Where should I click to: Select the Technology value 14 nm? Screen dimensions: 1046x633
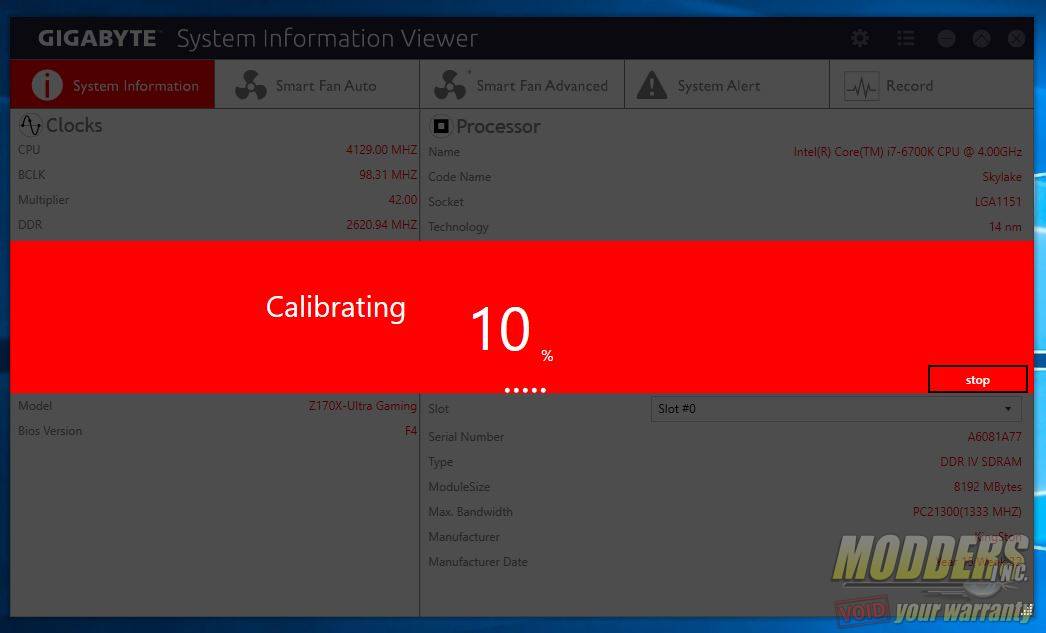(x=1005, y=227)
